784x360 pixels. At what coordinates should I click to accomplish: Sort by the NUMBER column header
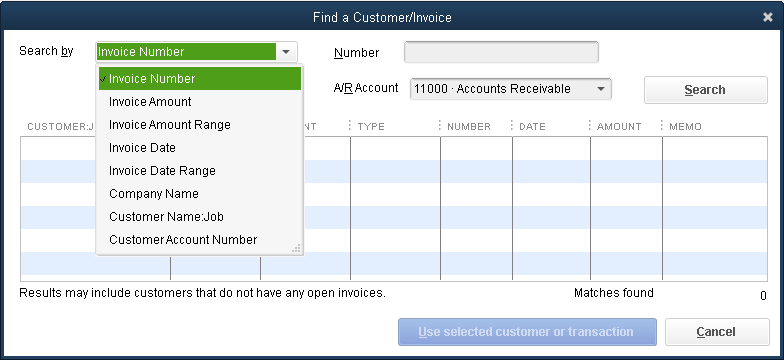click(x=468, y=126)
